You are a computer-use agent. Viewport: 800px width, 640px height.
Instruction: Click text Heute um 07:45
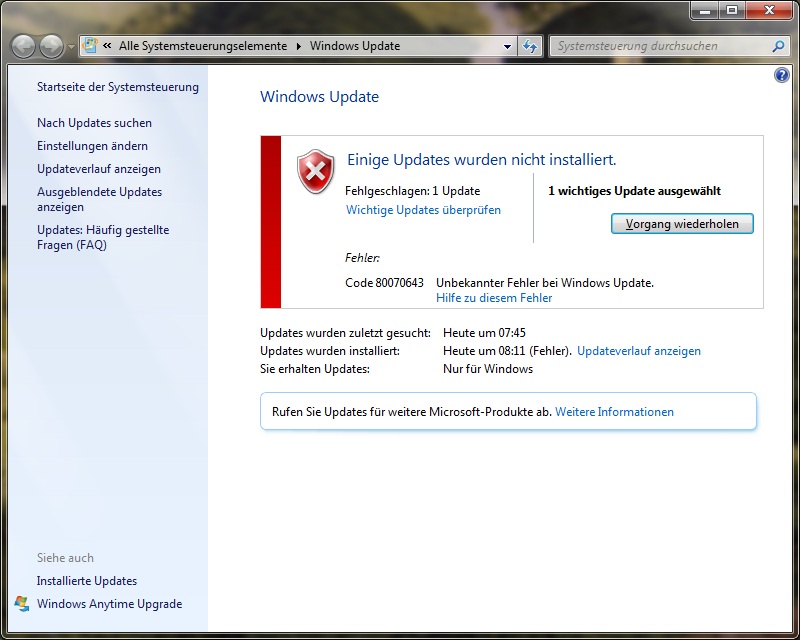(x=484, y=333)
